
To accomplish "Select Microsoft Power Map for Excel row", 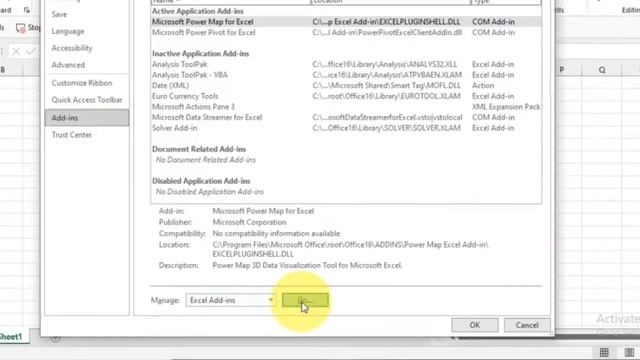I will (x=346, y=22).
